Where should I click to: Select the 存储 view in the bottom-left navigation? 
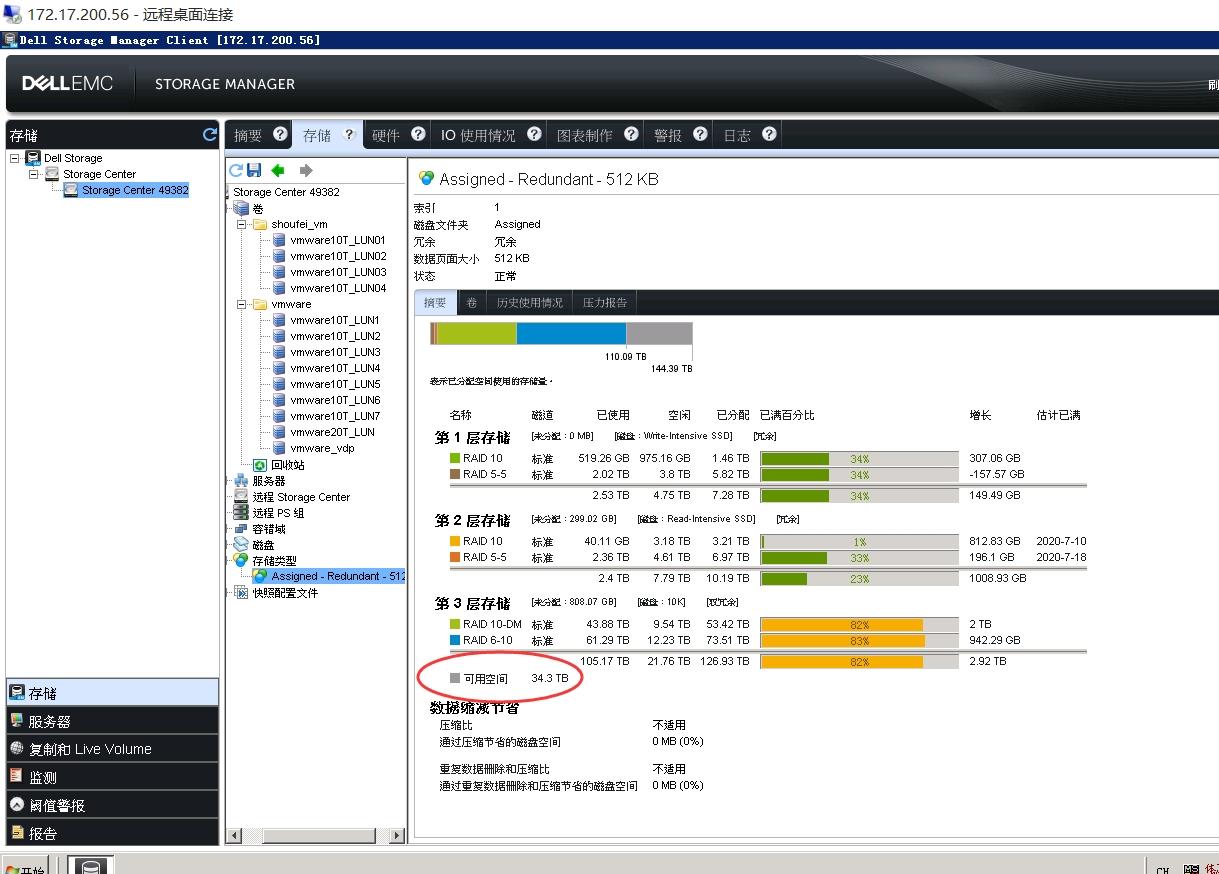coord(112,692)
